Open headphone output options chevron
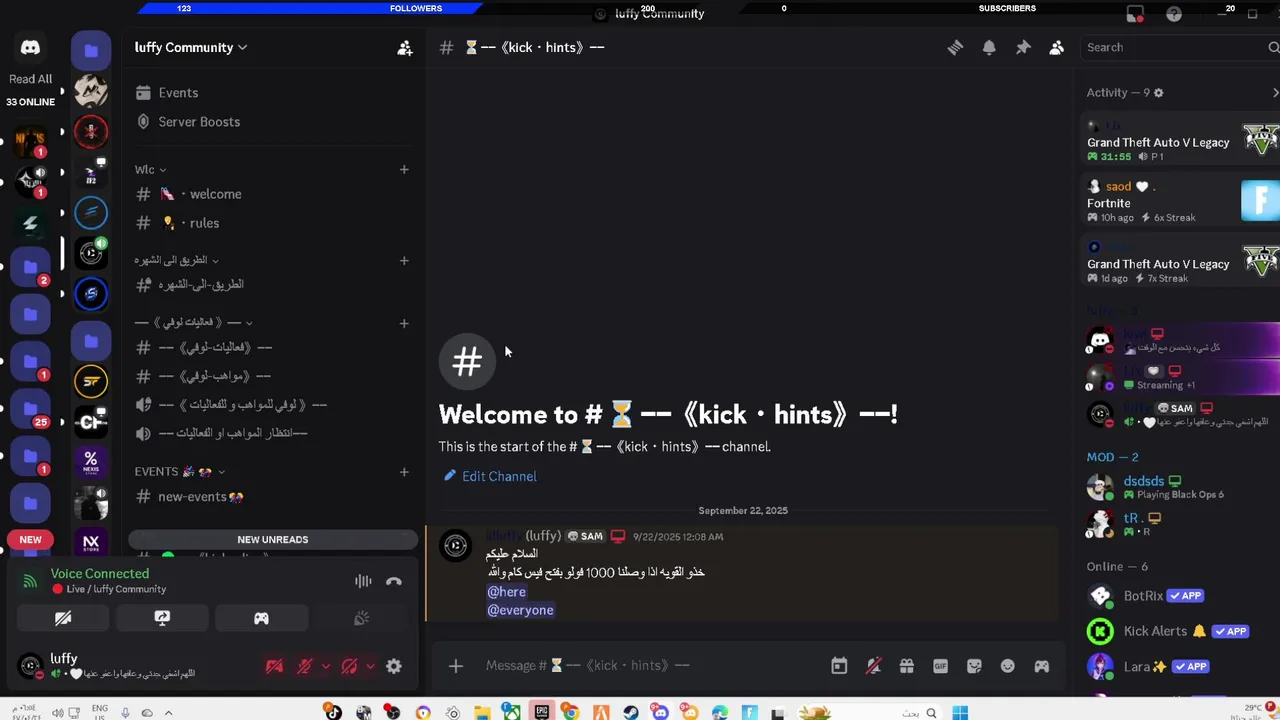 click(x=370, y=666)
